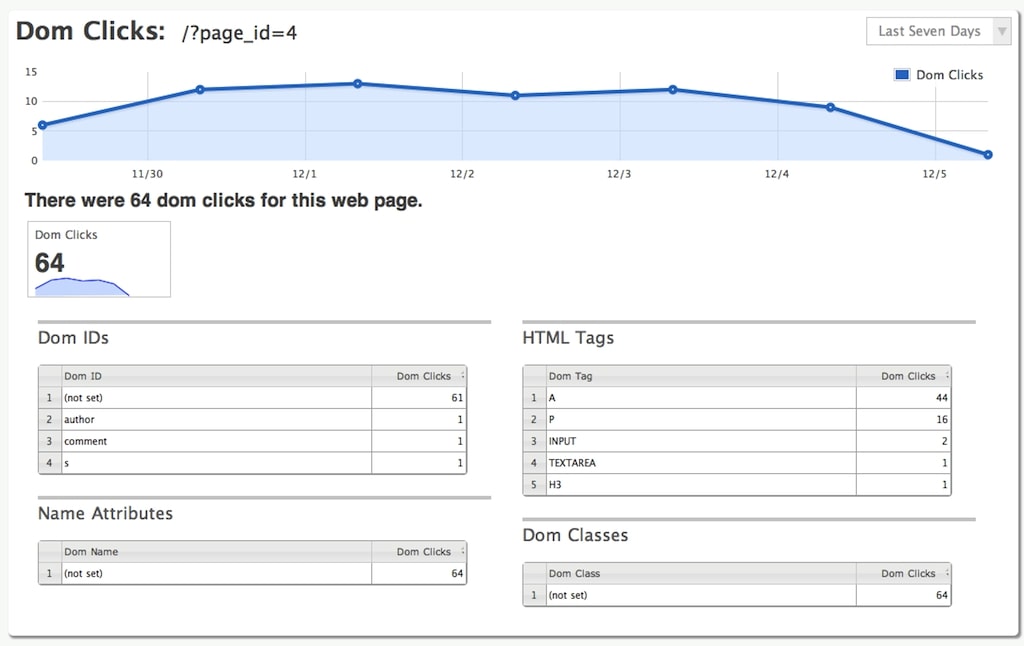Sort HTML Tags table by Dom Clicks icon
This screenshot has width=1024, height=646.
click(x=947, y=376)
